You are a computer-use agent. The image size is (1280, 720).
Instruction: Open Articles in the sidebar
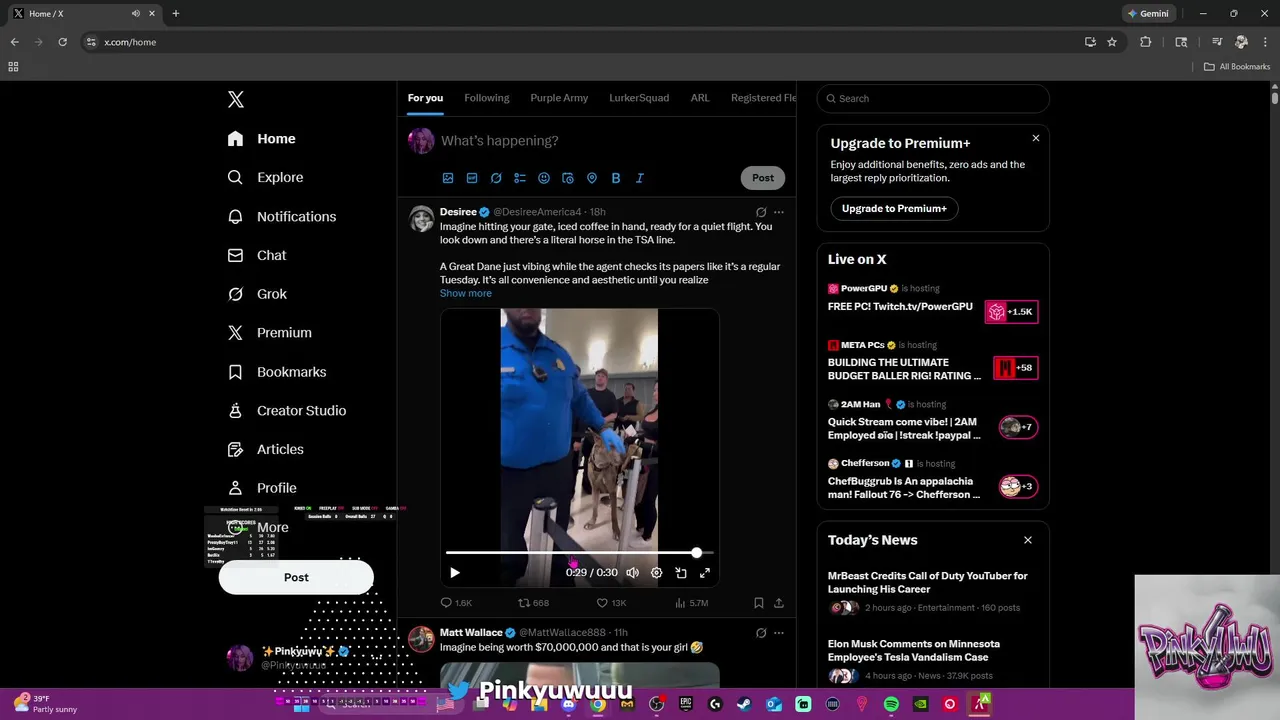pyautogui.click(x=265, y=450)
